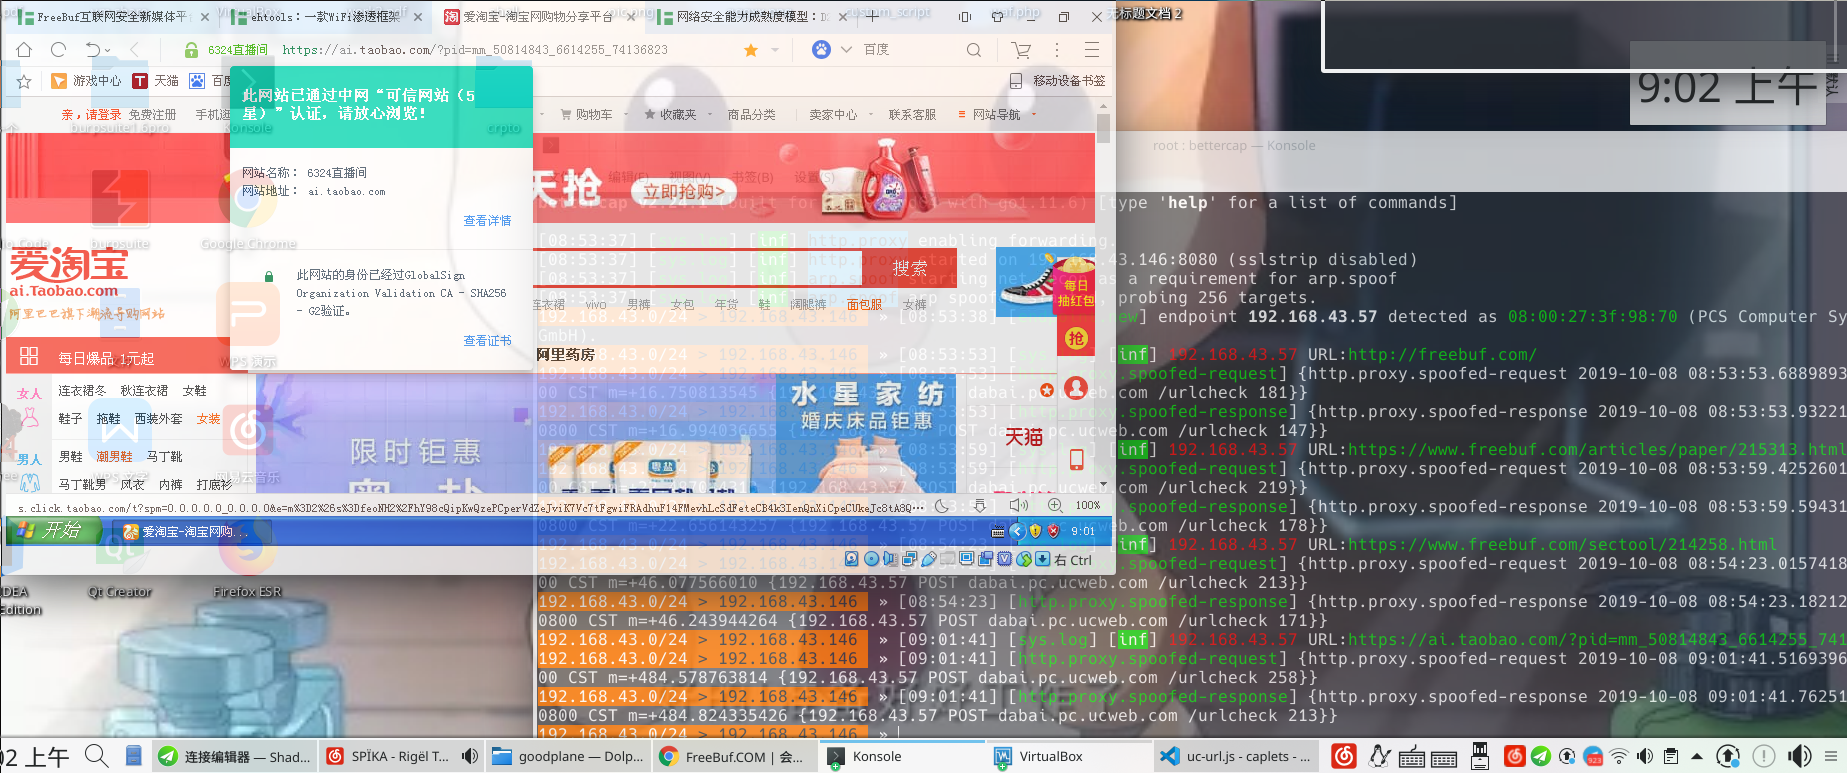Image resolution: width=1847 pixels, height=773 pixels.
Task: Click the address bar URL ai.taobao.com
Action: 475,50
